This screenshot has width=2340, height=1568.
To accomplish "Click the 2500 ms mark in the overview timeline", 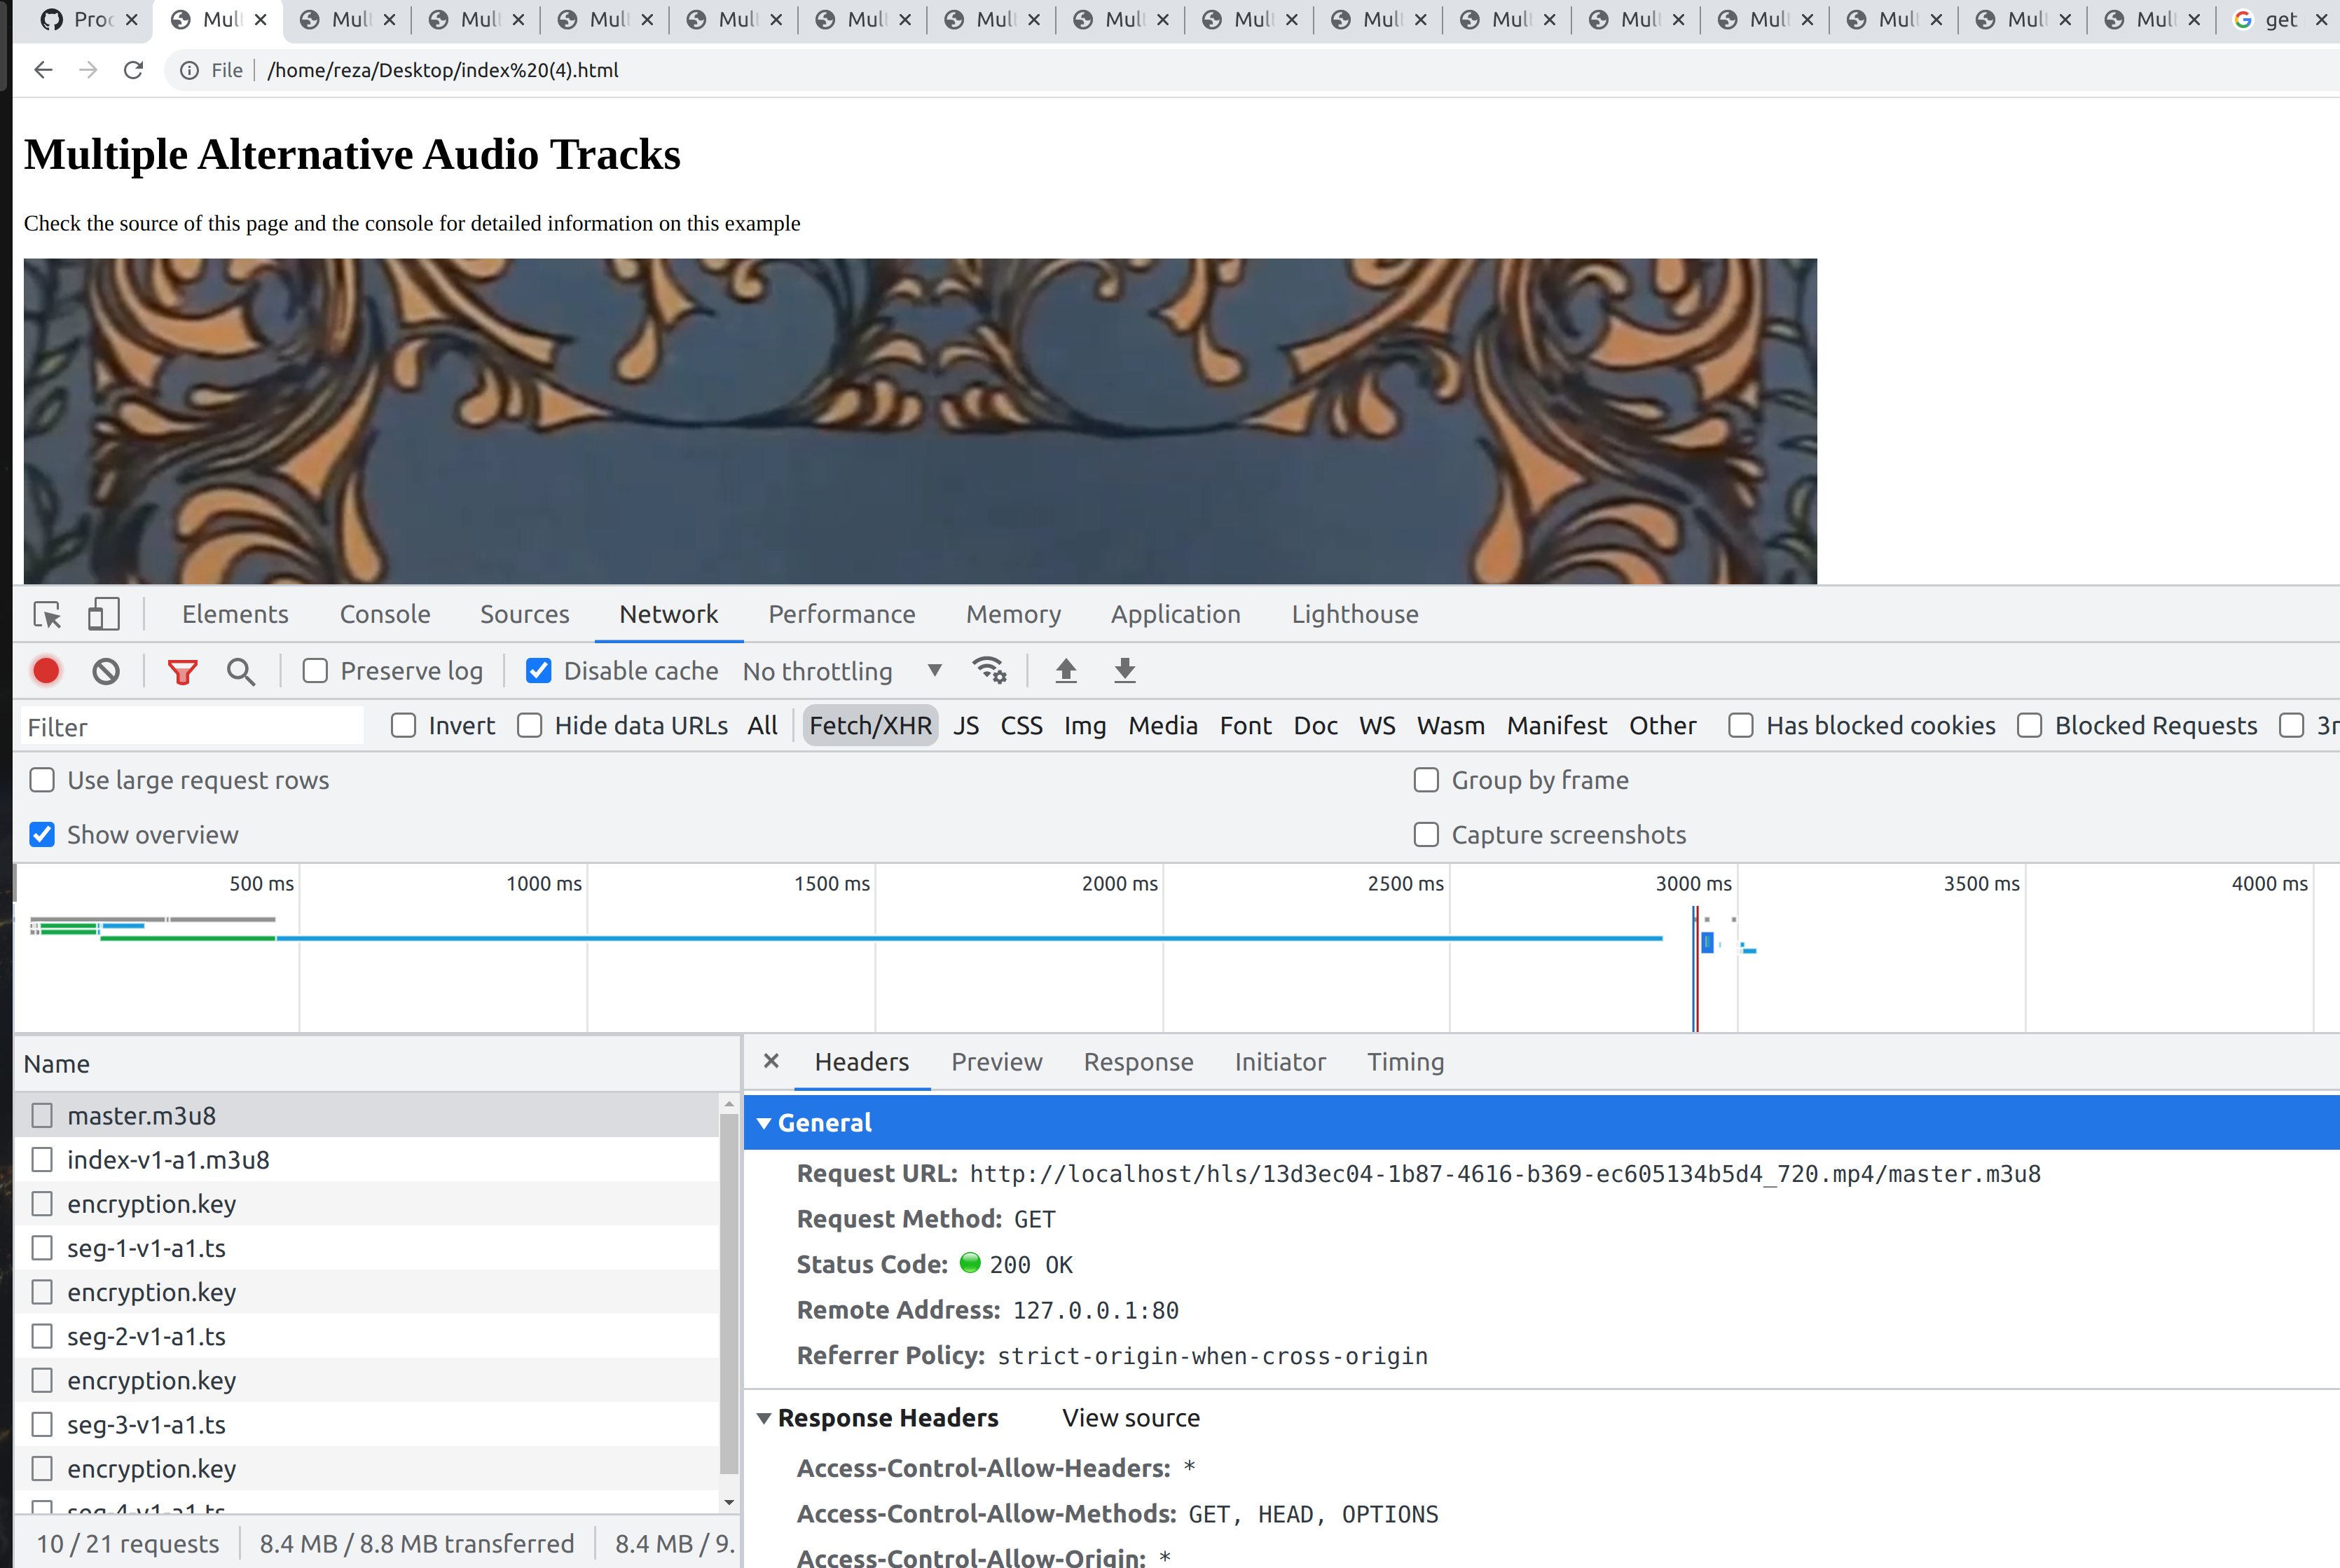I will pos(1406,883).
